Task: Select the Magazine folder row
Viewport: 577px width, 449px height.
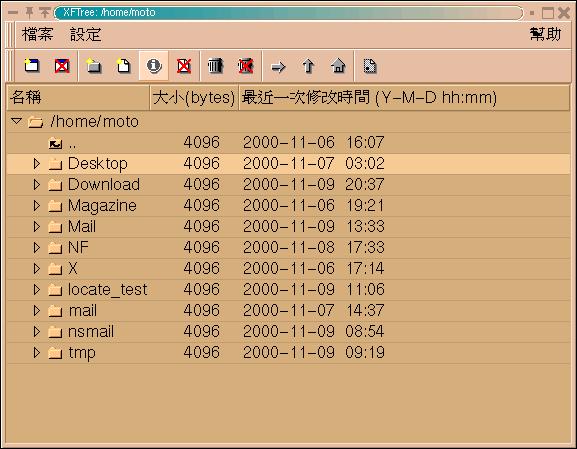Action: tap(288, 206)
